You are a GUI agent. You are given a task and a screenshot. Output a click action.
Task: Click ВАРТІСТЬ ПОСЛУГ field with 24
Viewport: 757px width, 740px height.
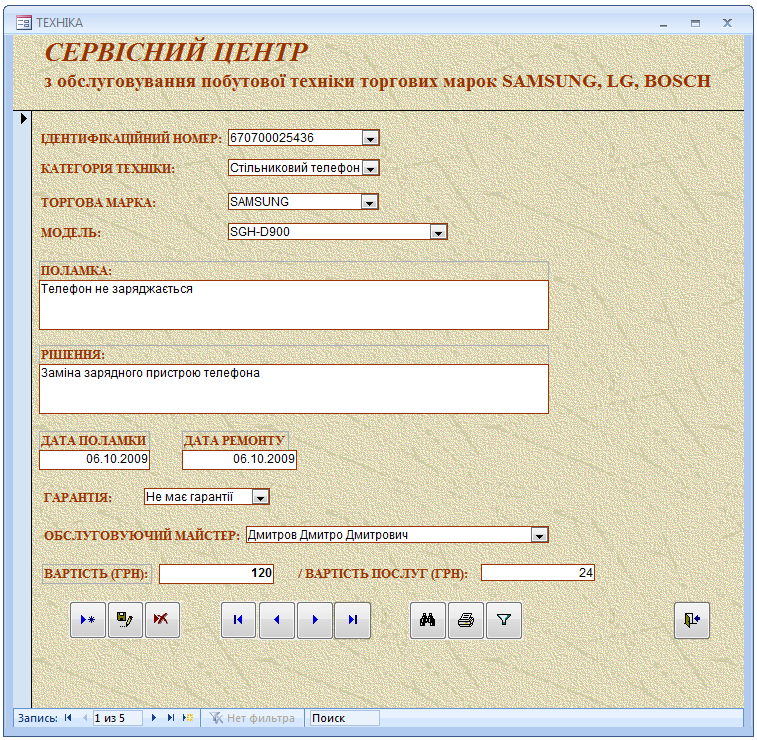(538, 573)
